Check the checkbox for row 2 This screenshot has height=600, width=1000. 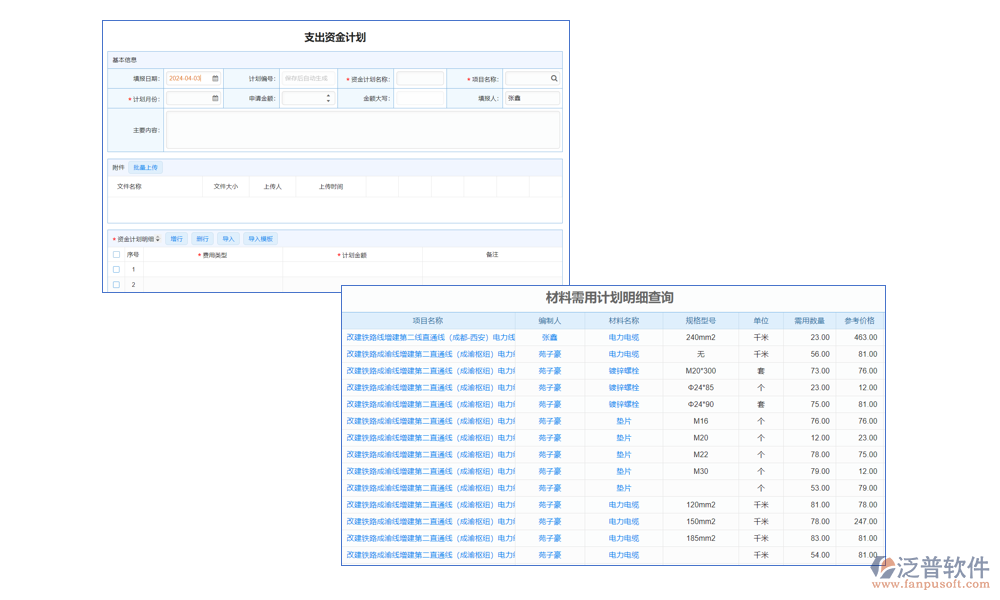coord(116,285)
